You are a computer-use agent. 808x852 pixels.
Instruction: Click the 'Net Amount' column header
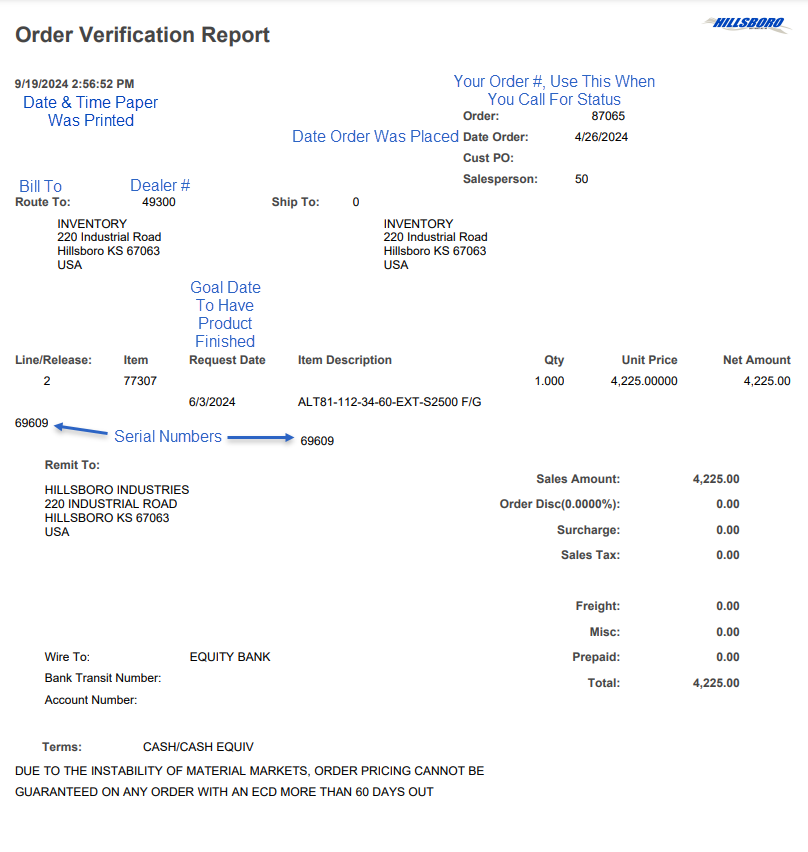coord(757,360)
